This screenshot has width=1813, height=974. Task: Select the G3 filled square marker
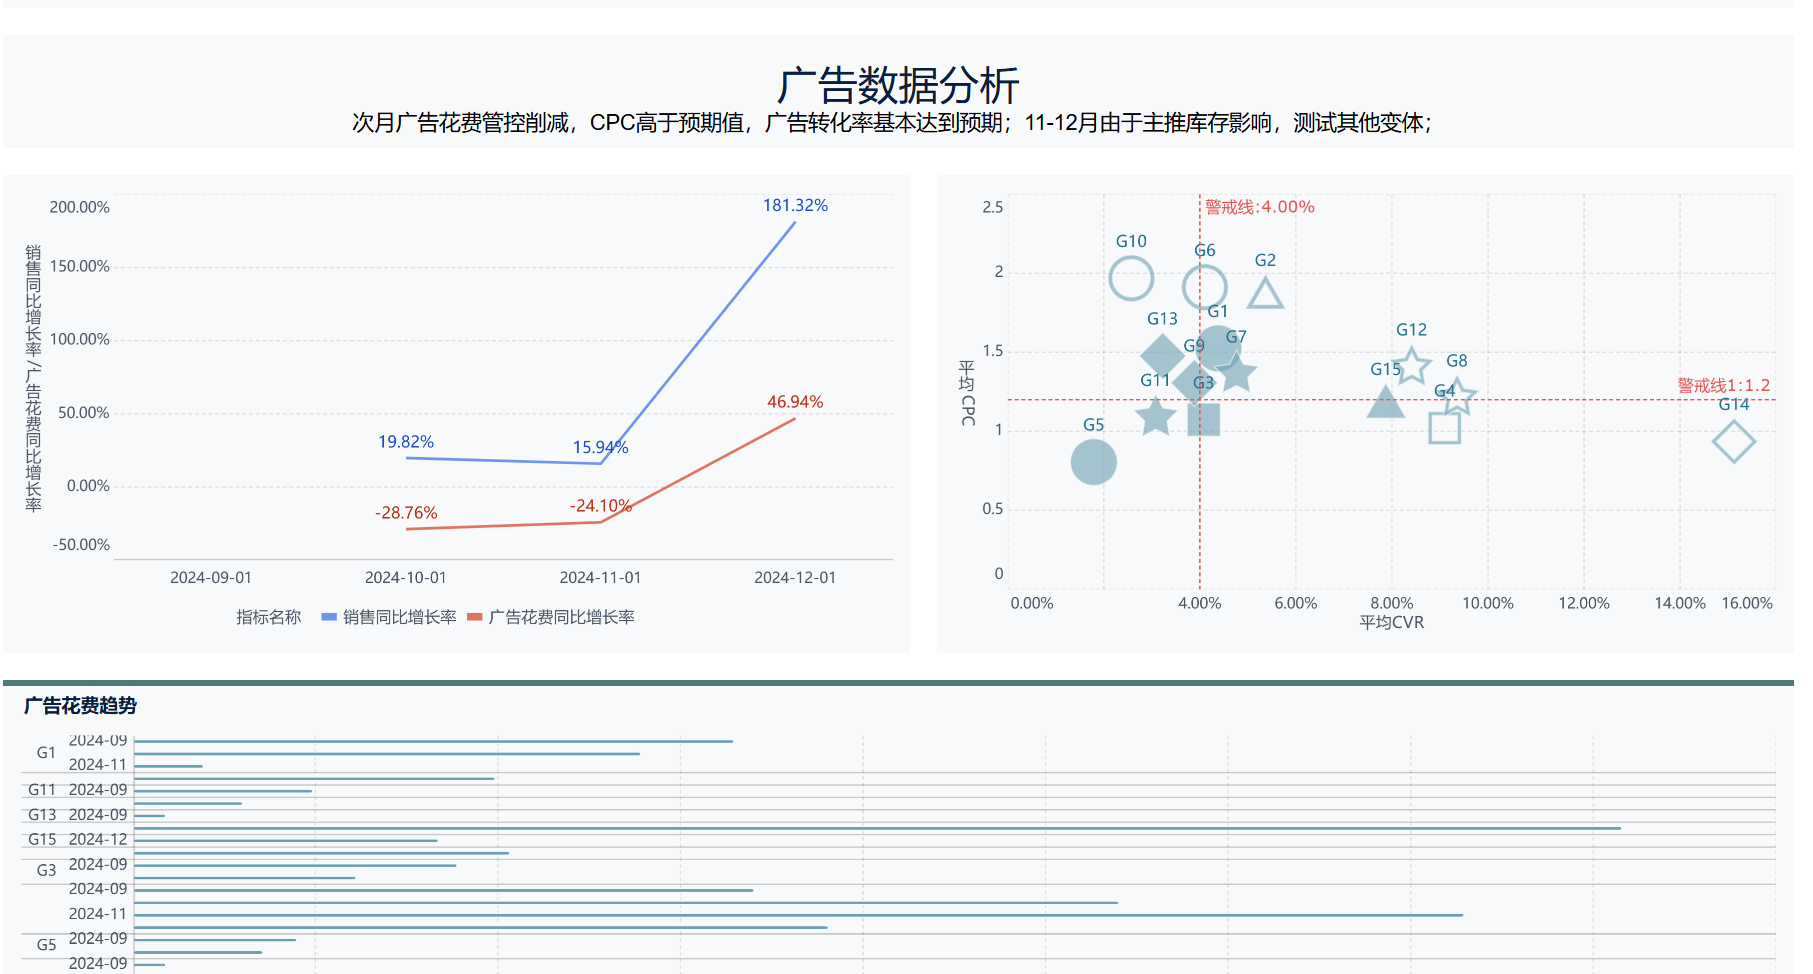pyautogui.click(x=1203, y=419)
